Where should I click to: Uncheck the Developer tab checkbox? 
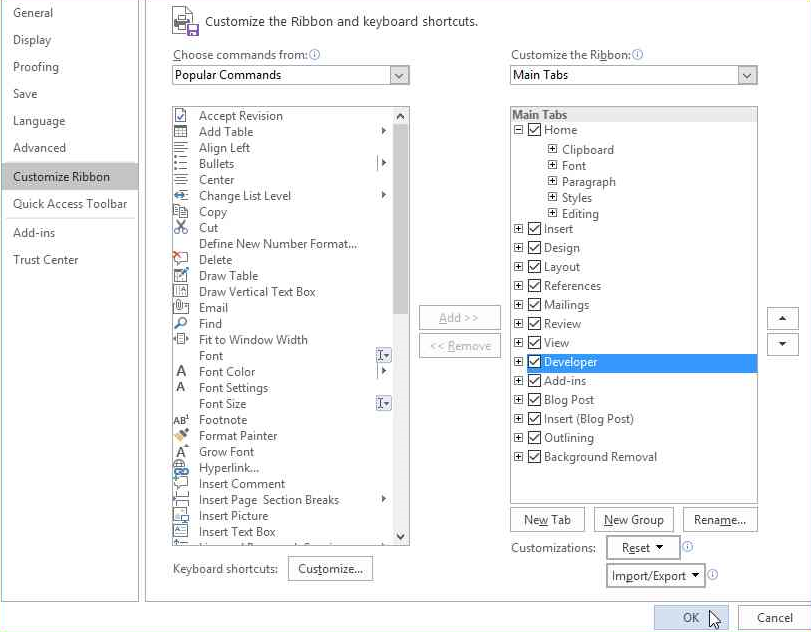click(x=535, y=362)
